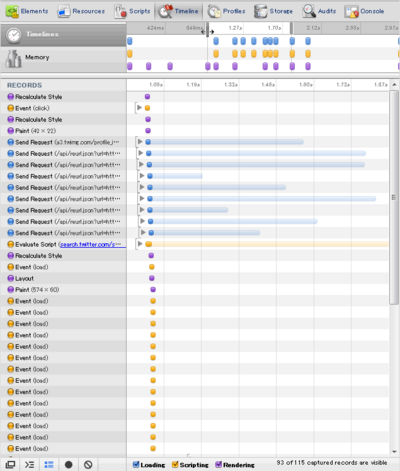Expand the first Send Request record
This screenshot has width=400, height=471.
[140, 142]
